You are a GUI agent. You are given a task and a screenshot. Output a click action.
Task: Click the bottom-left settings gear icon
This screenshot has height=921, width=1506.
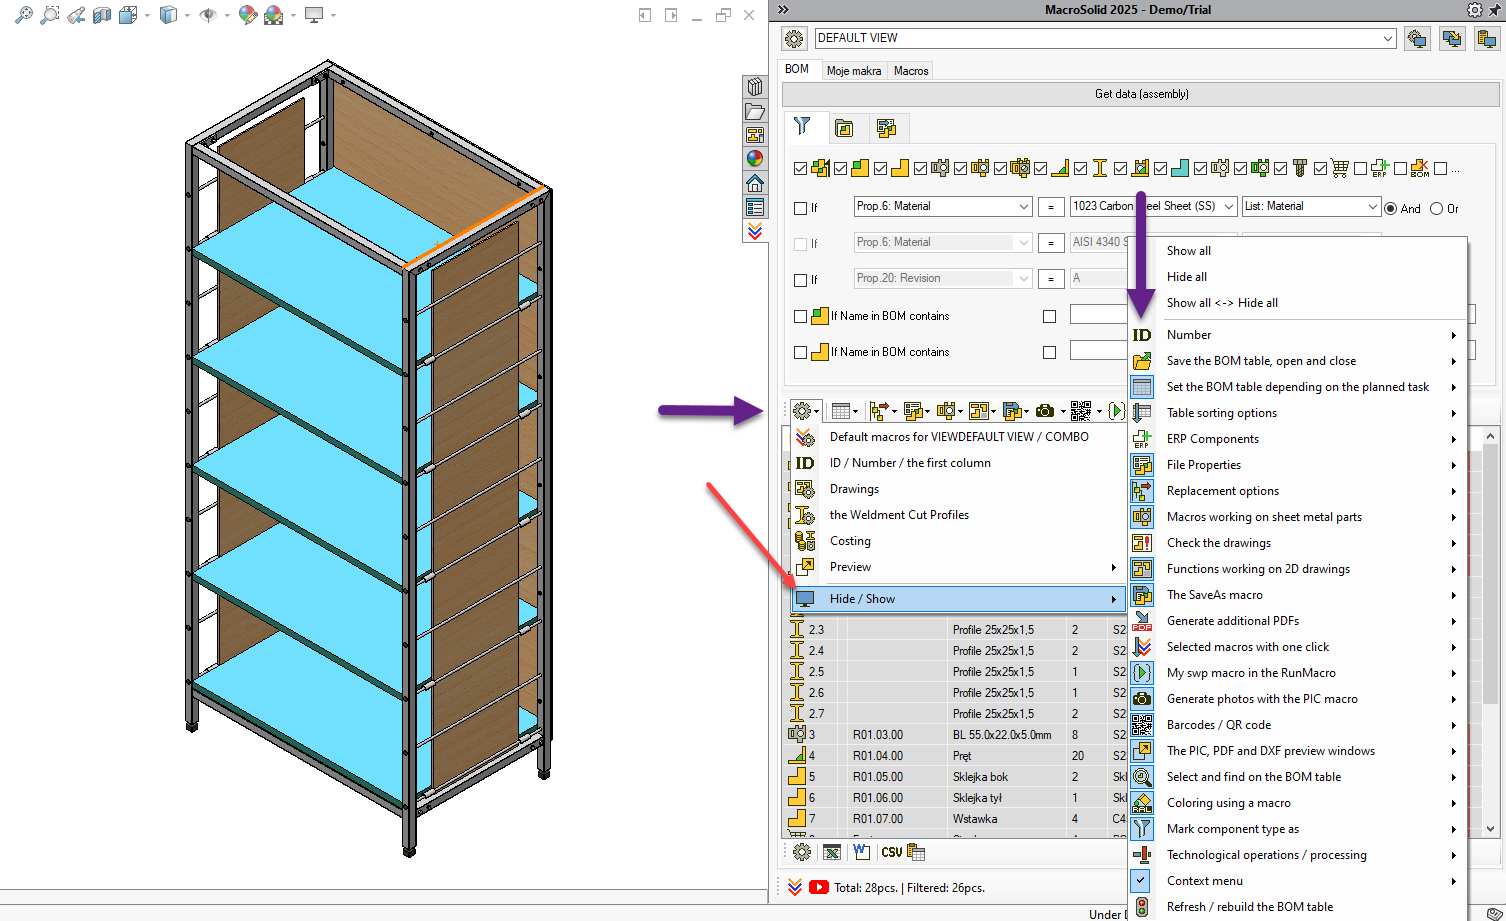802,852
